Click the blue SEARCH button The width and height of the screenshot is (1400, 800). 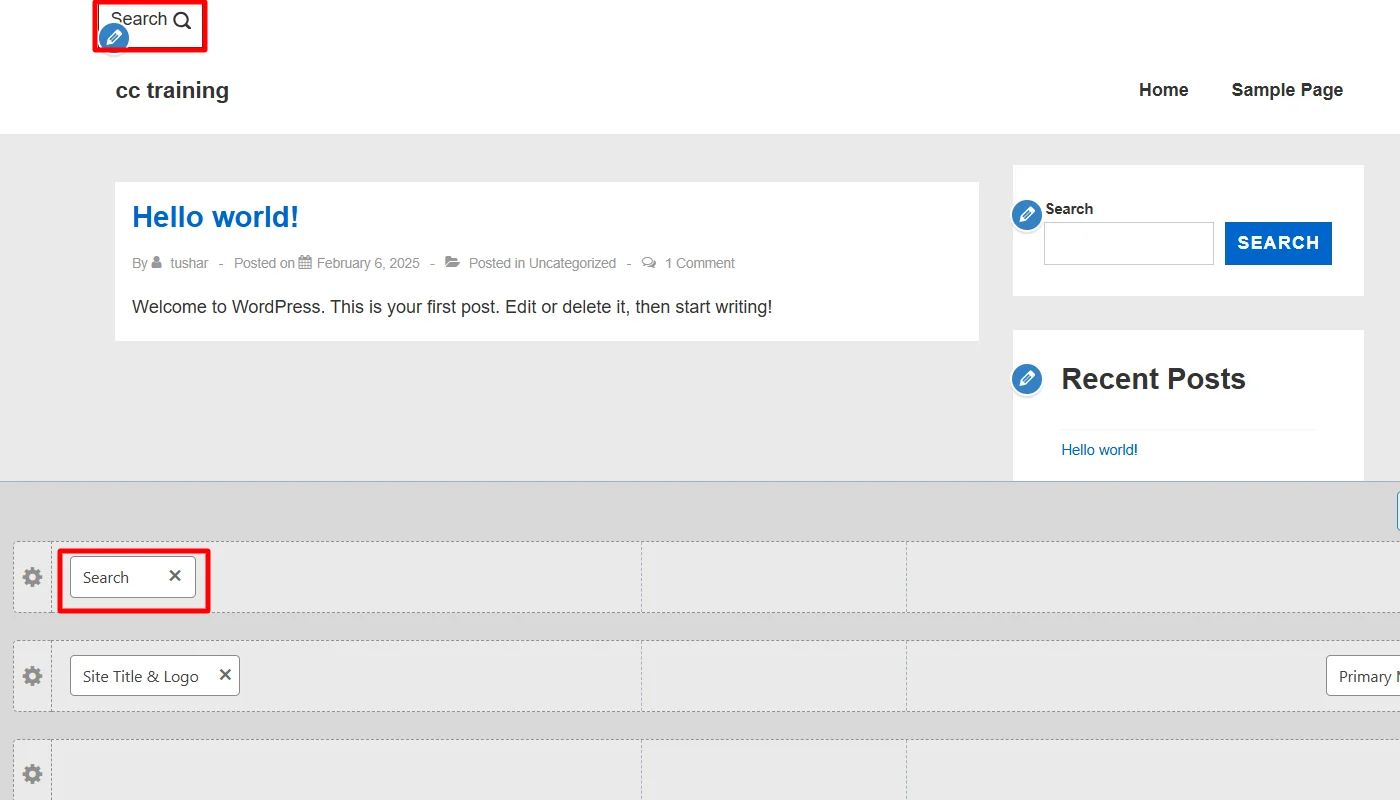click(x=1278, y=243)
